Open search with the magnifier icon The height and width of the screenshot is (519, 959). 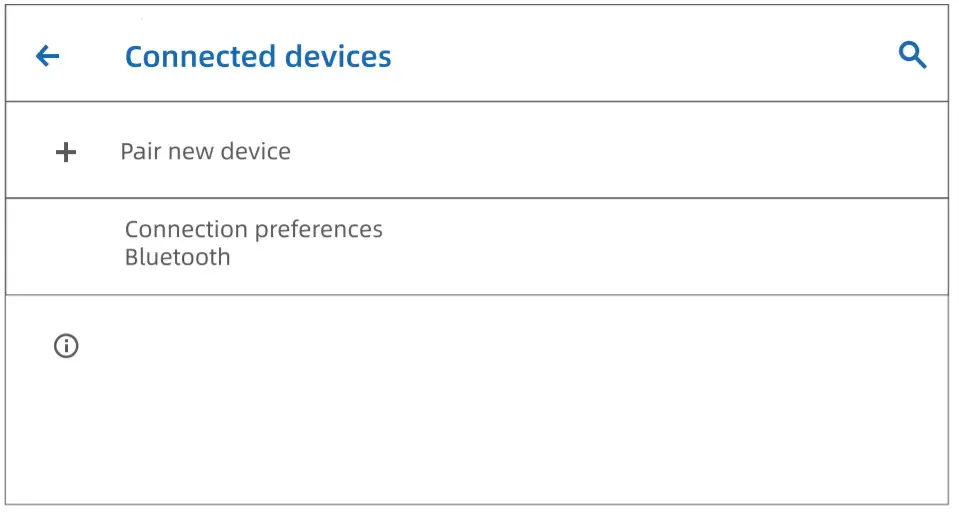912,55
